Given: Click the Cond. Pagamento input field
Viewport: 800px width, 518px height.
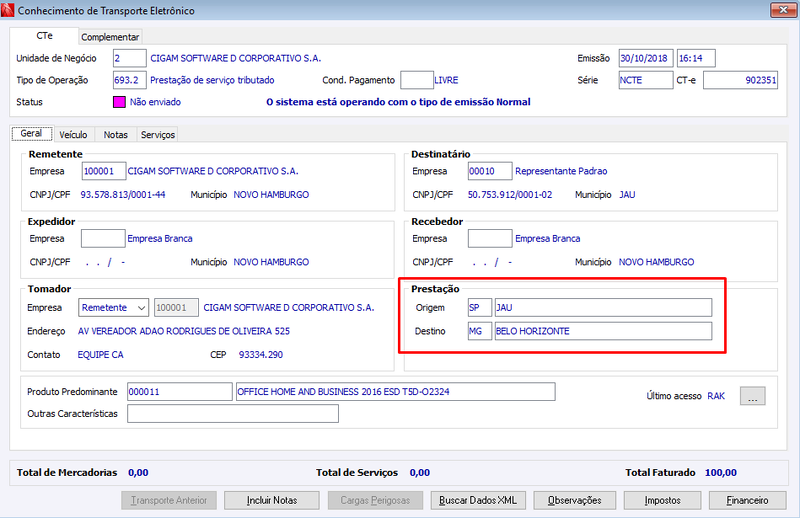Looking at the screenshot, I should 417,80.
